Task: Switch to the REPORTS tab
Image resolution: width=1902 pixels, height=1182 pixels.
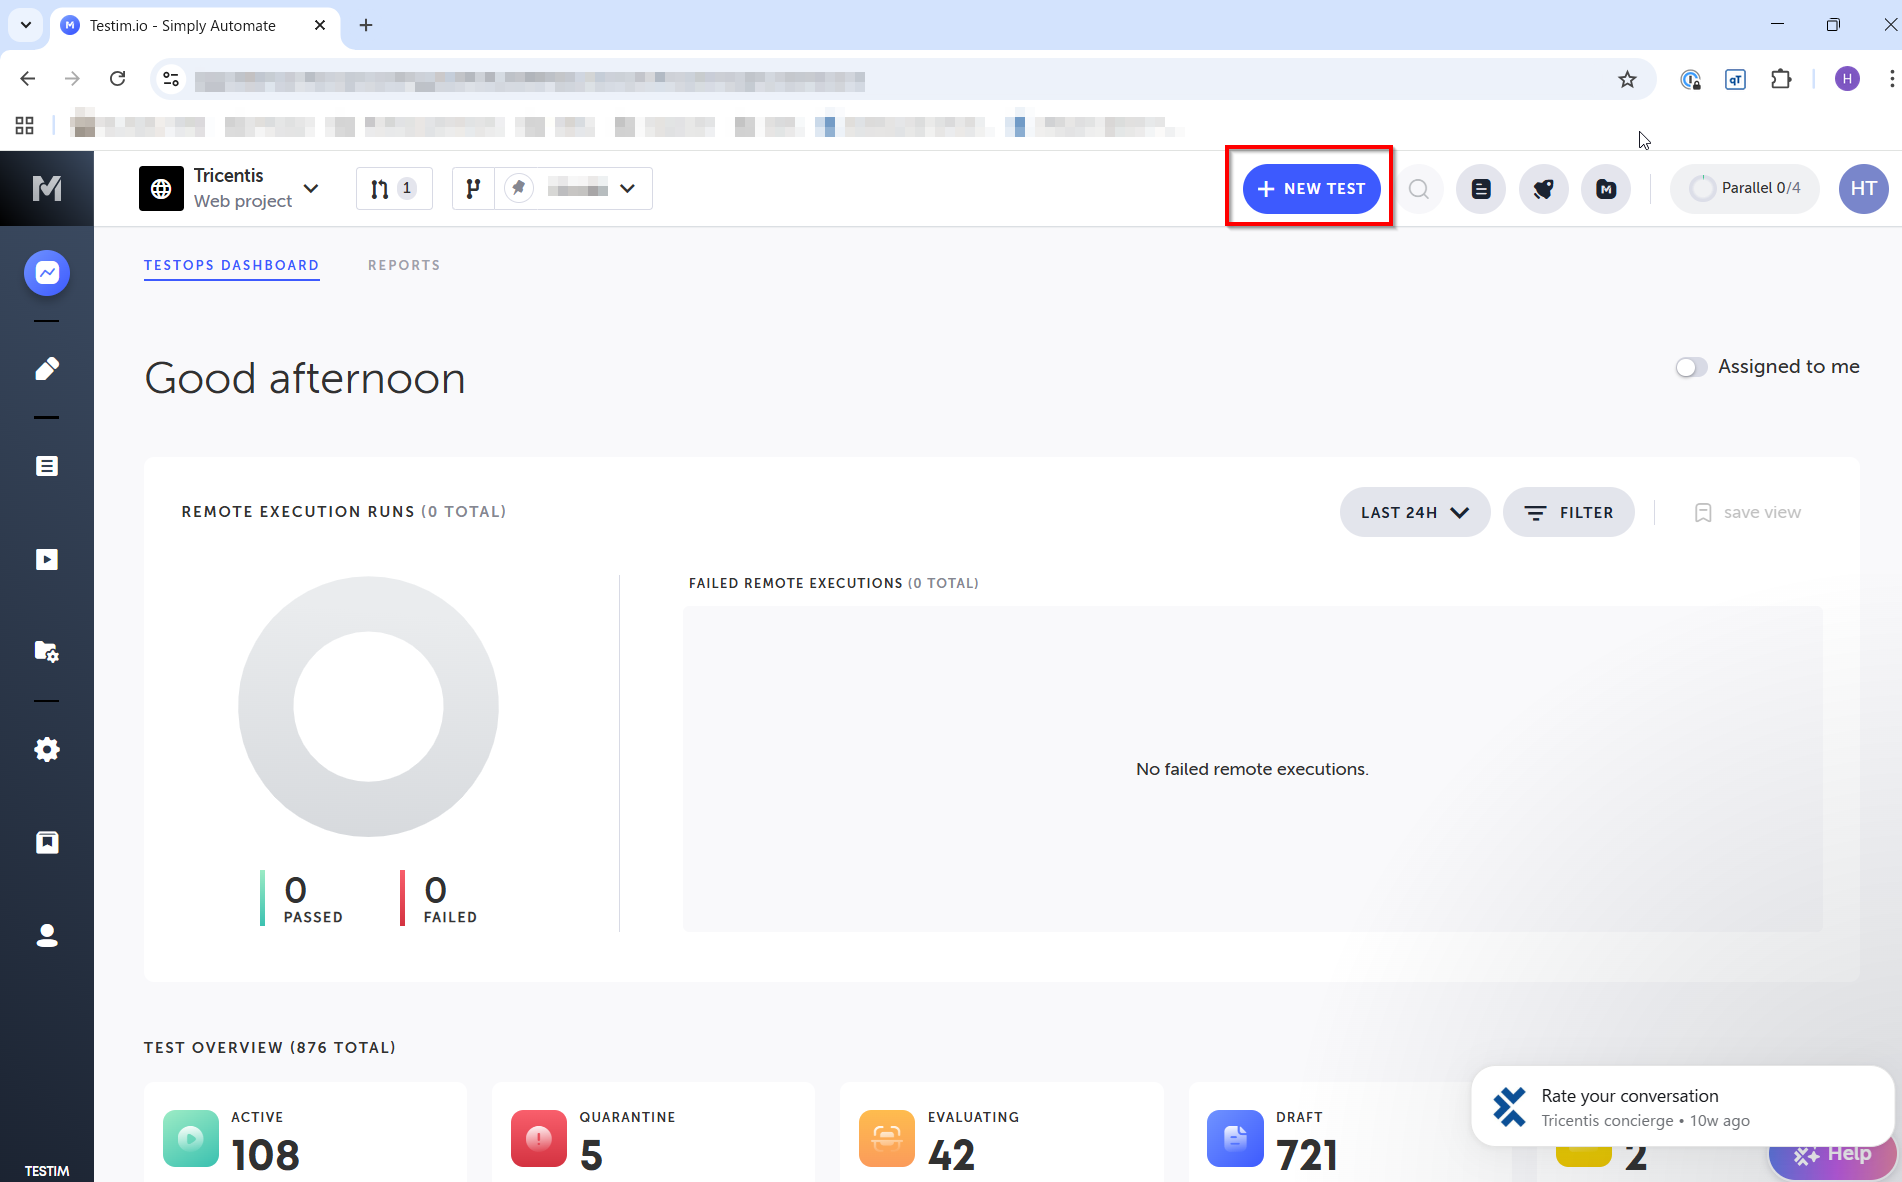Action: [x=404, y=265]
